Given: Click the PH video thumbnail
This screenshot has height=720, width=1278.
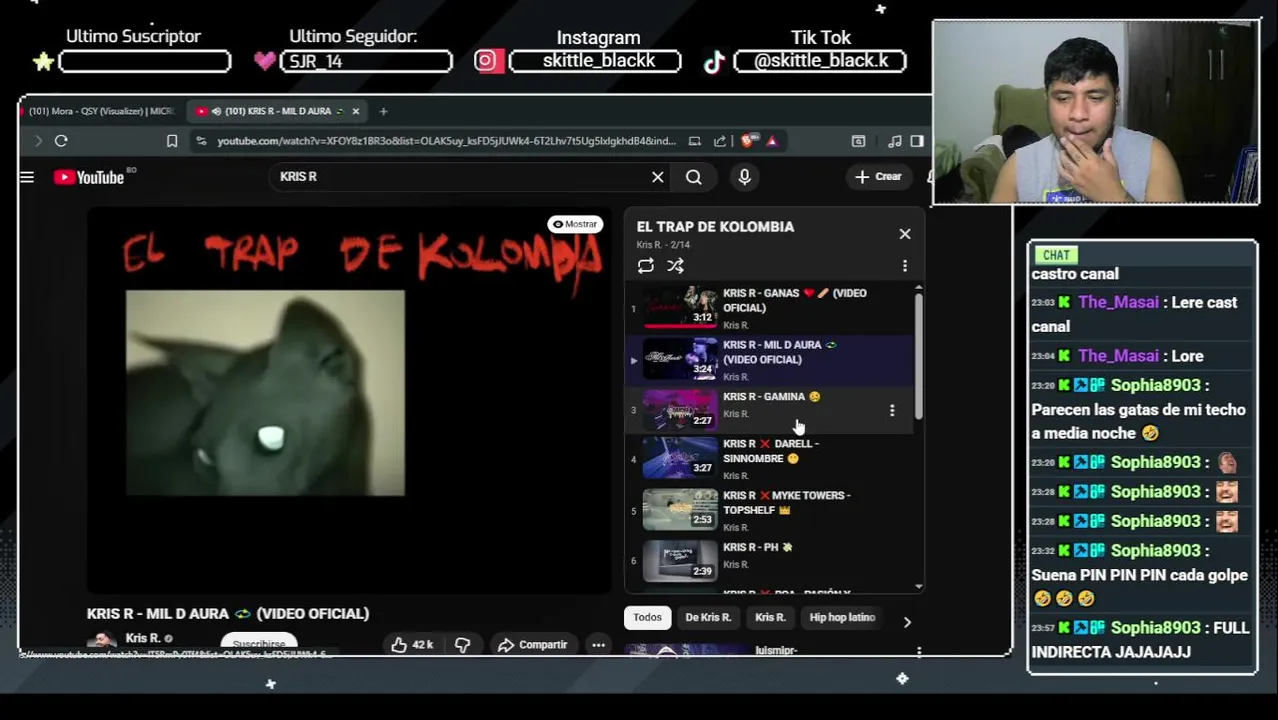Looking at the screenshot, I should 680,562.
